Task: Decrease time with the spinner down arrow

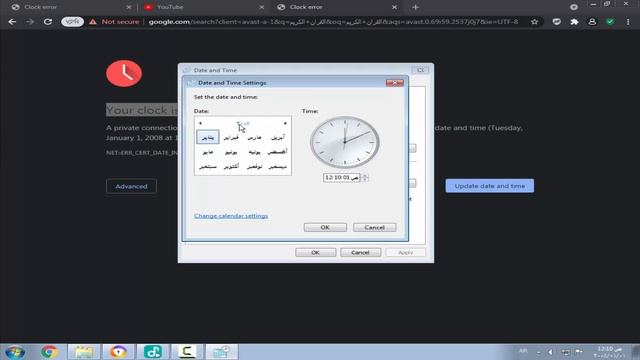Action: [x=365, y=180]
